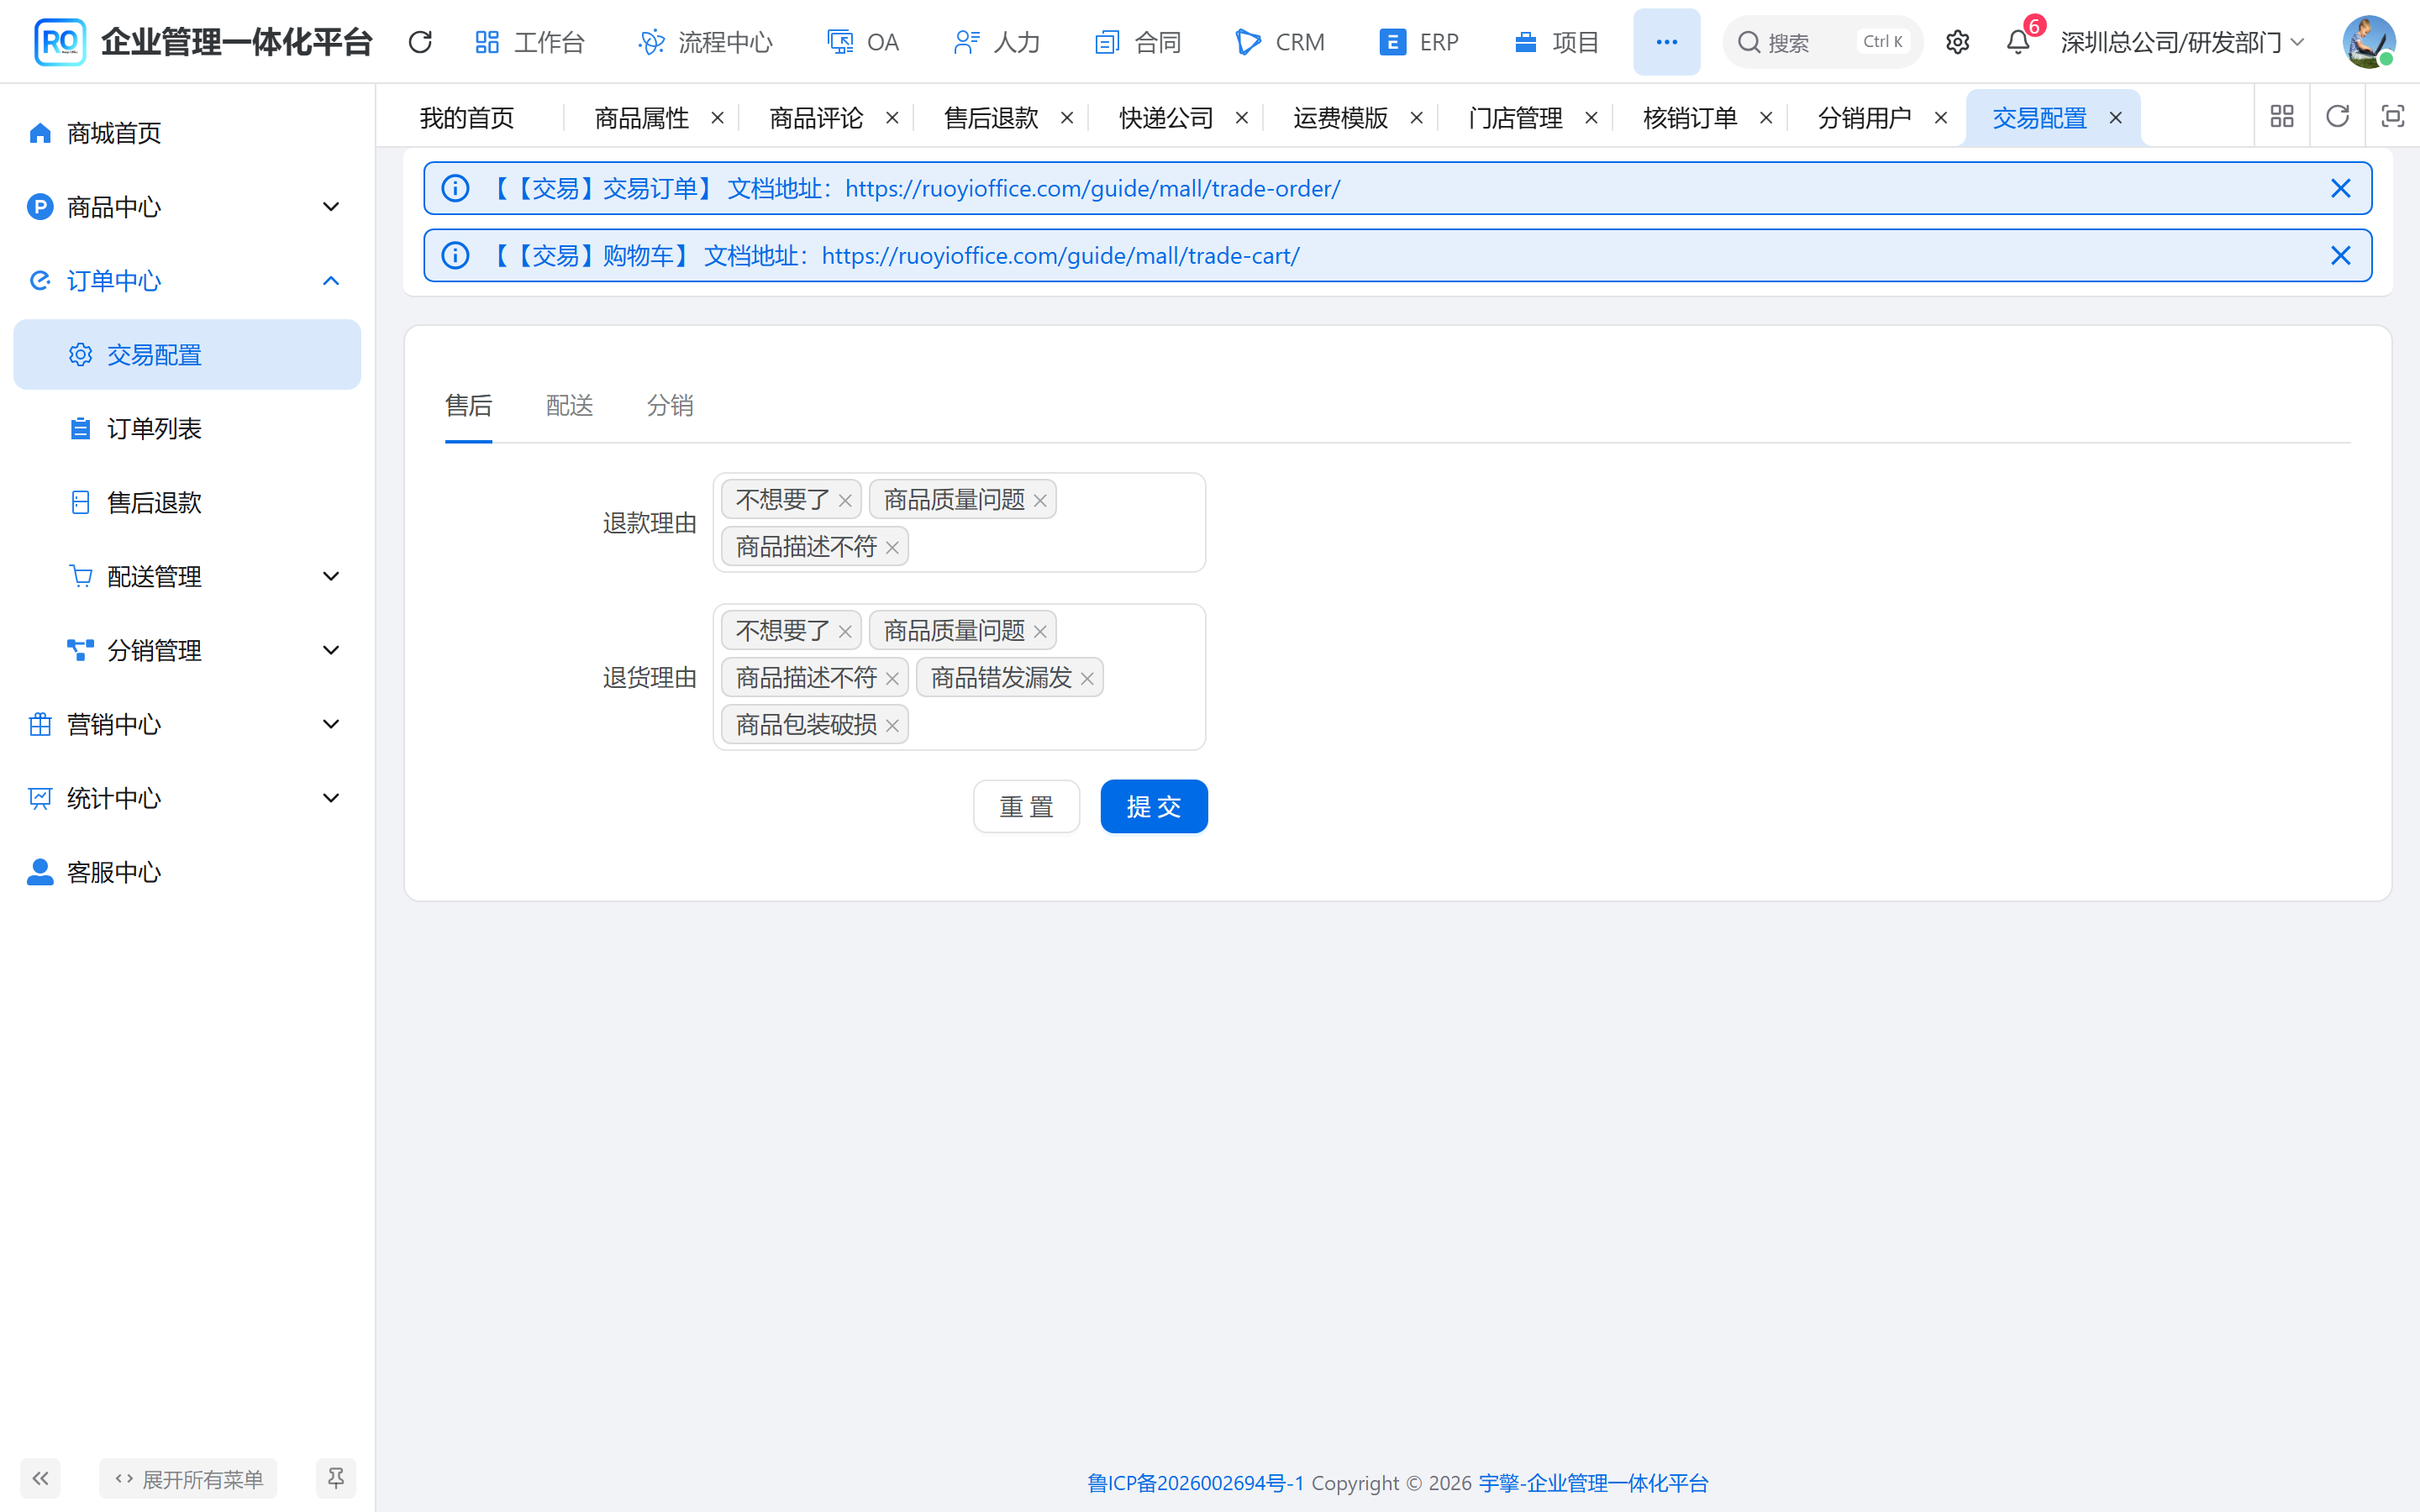Remove 不想要了 tag from 退货理由
Image resolution: width=2420 pixels, height=1512 pixels.
click(845, 631)
